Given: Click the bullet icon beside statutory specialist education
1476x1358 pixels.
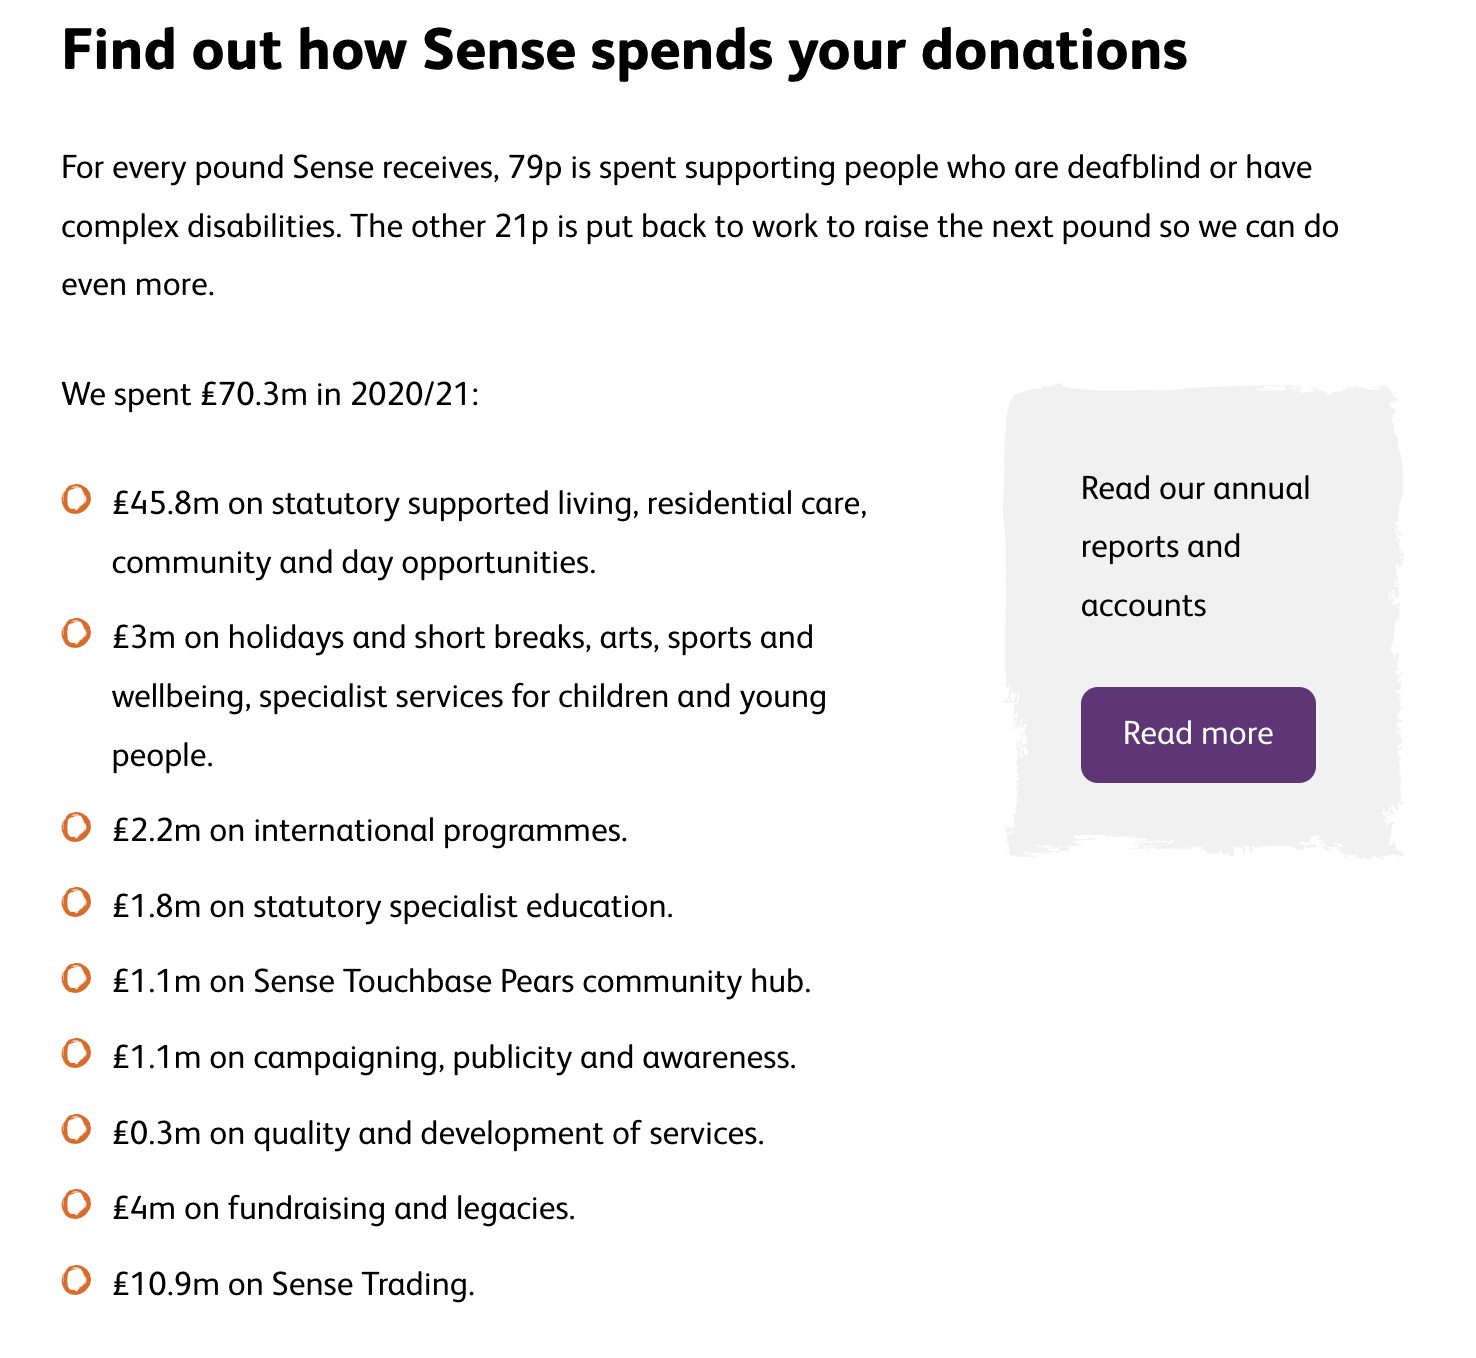Looking at the screenshot, I should click(78, 904).
